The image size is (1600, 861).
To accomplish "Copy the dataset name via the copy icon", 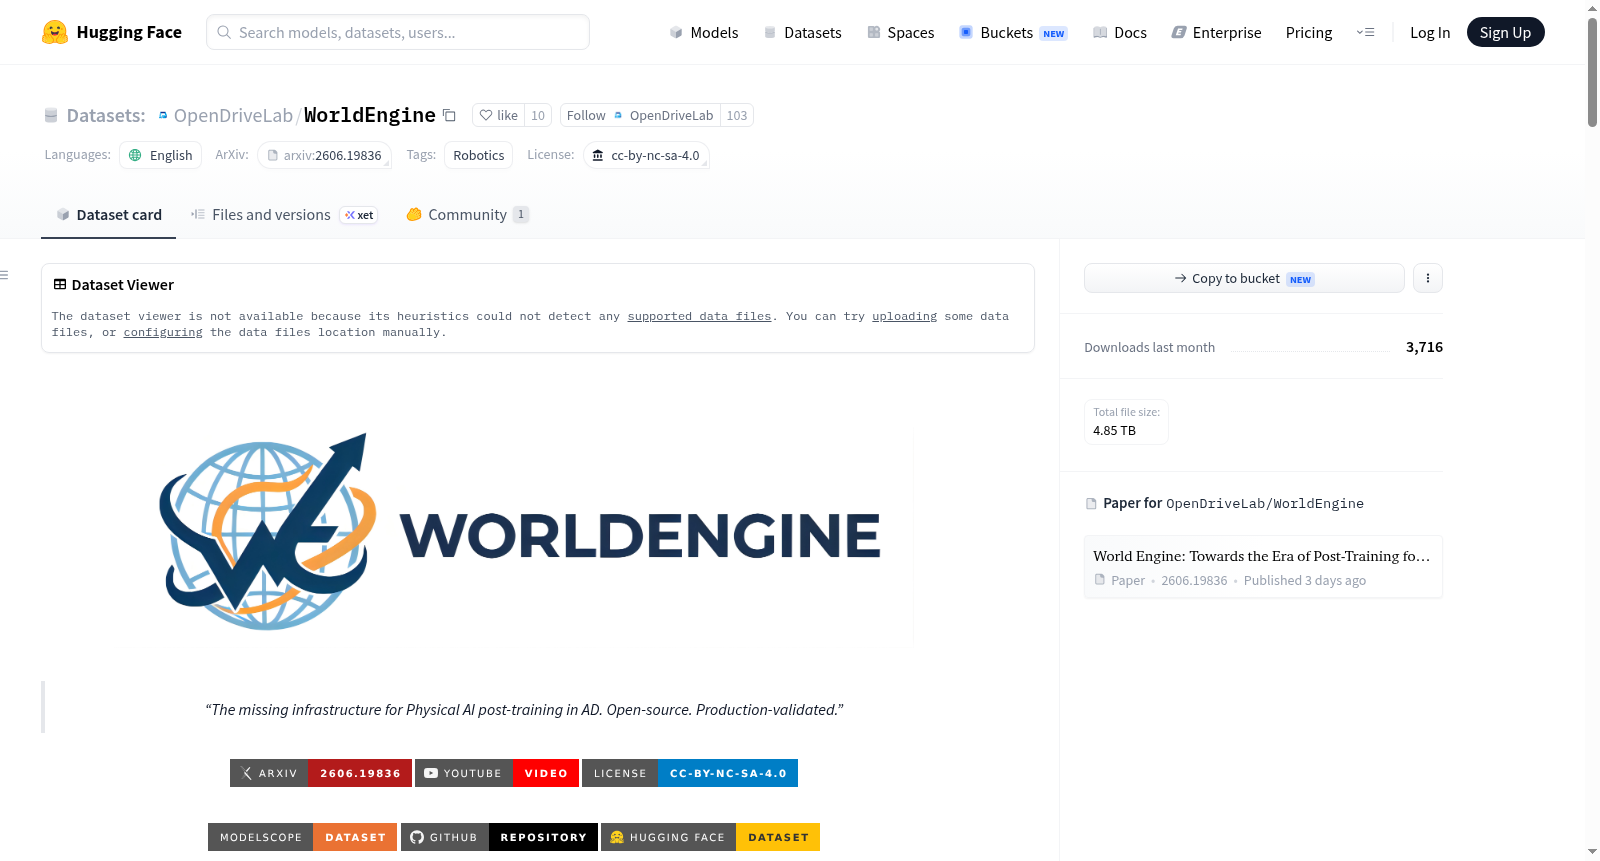I will (450, 115).
